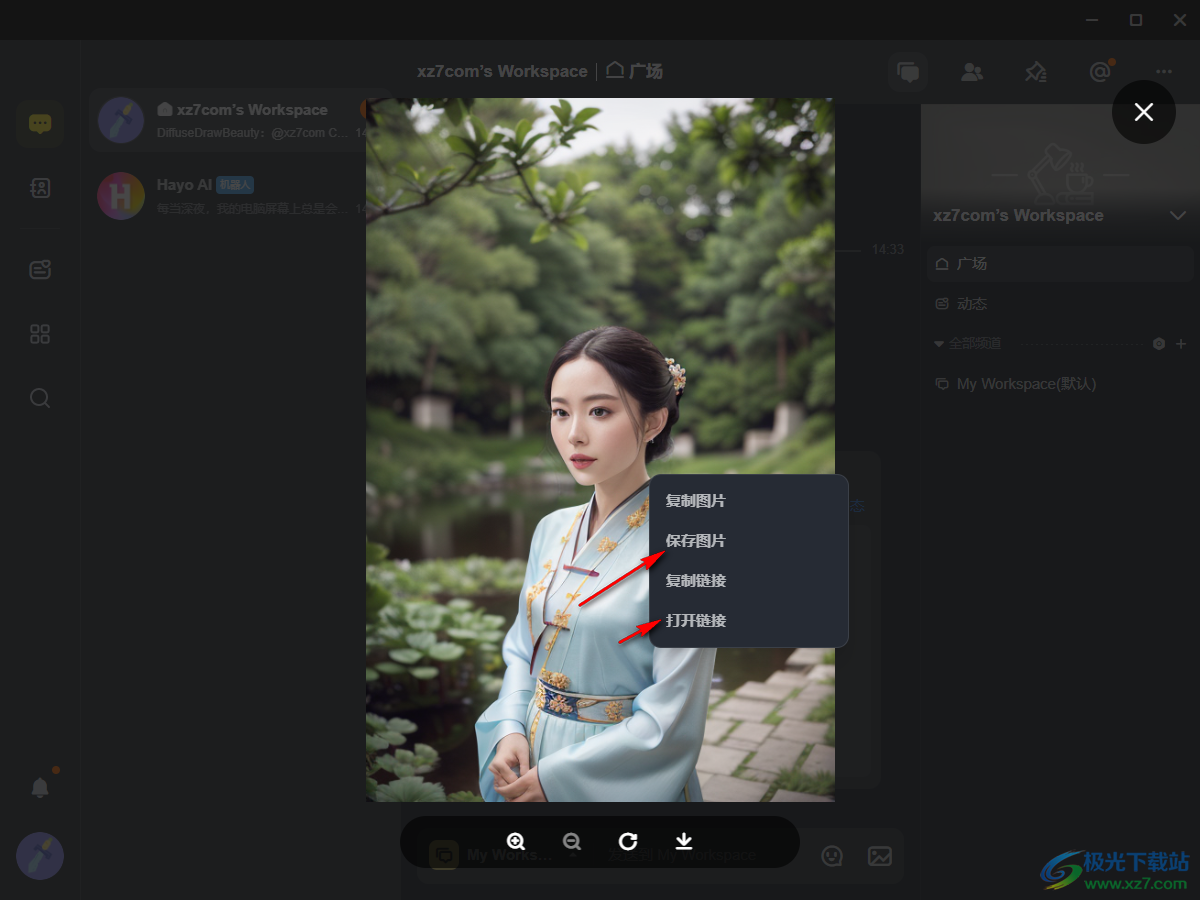
Task: Expand the xz7com's Workspace dropdown chevron
Action: (1178, 216)
